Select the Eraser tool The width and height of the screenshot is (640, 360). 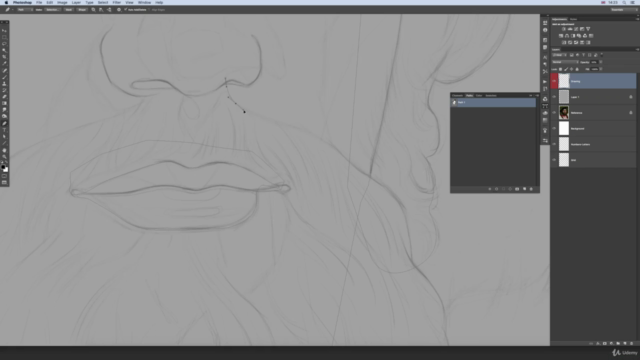4,97
